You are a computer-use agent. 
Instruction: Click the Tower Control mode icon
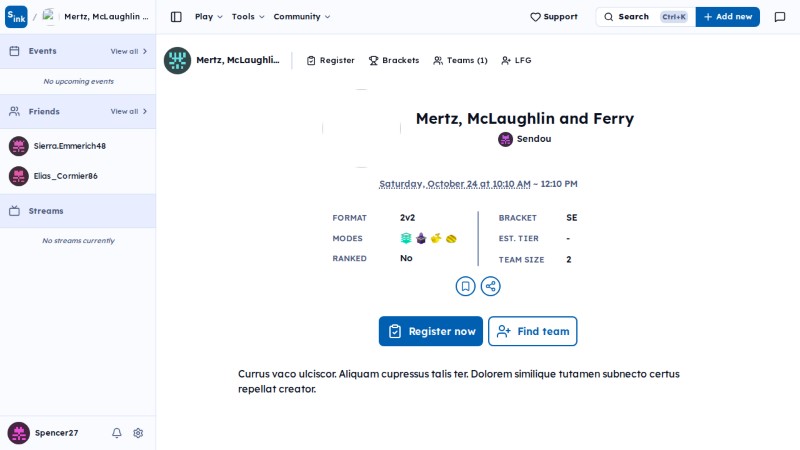click(x=421, y=238)
